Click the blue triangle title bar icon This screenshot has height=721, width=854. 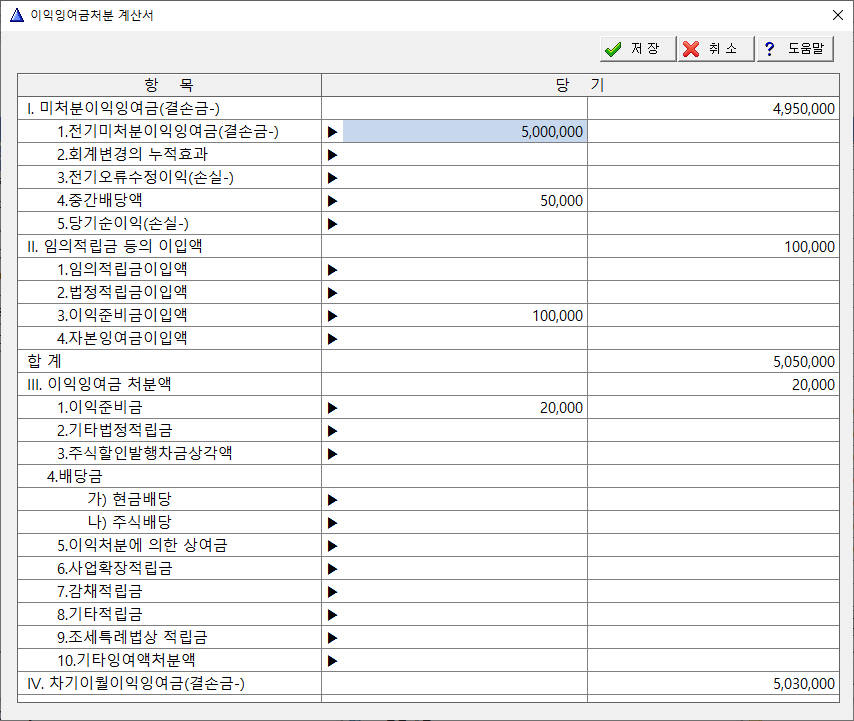[17, 15]
